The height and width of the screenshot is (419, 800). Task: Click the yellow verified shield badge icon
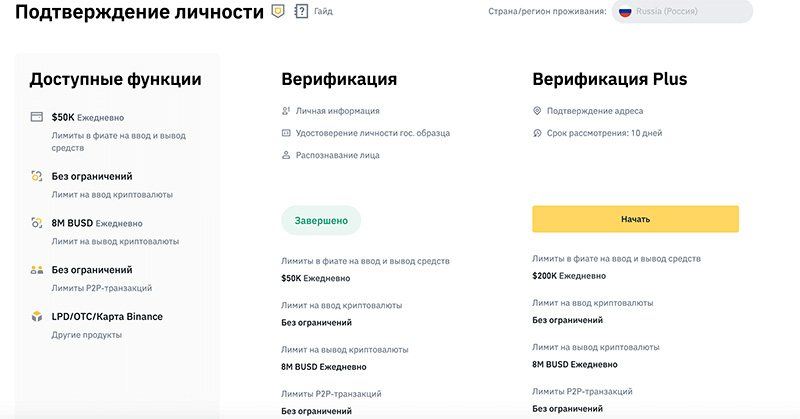click(277, 12)
